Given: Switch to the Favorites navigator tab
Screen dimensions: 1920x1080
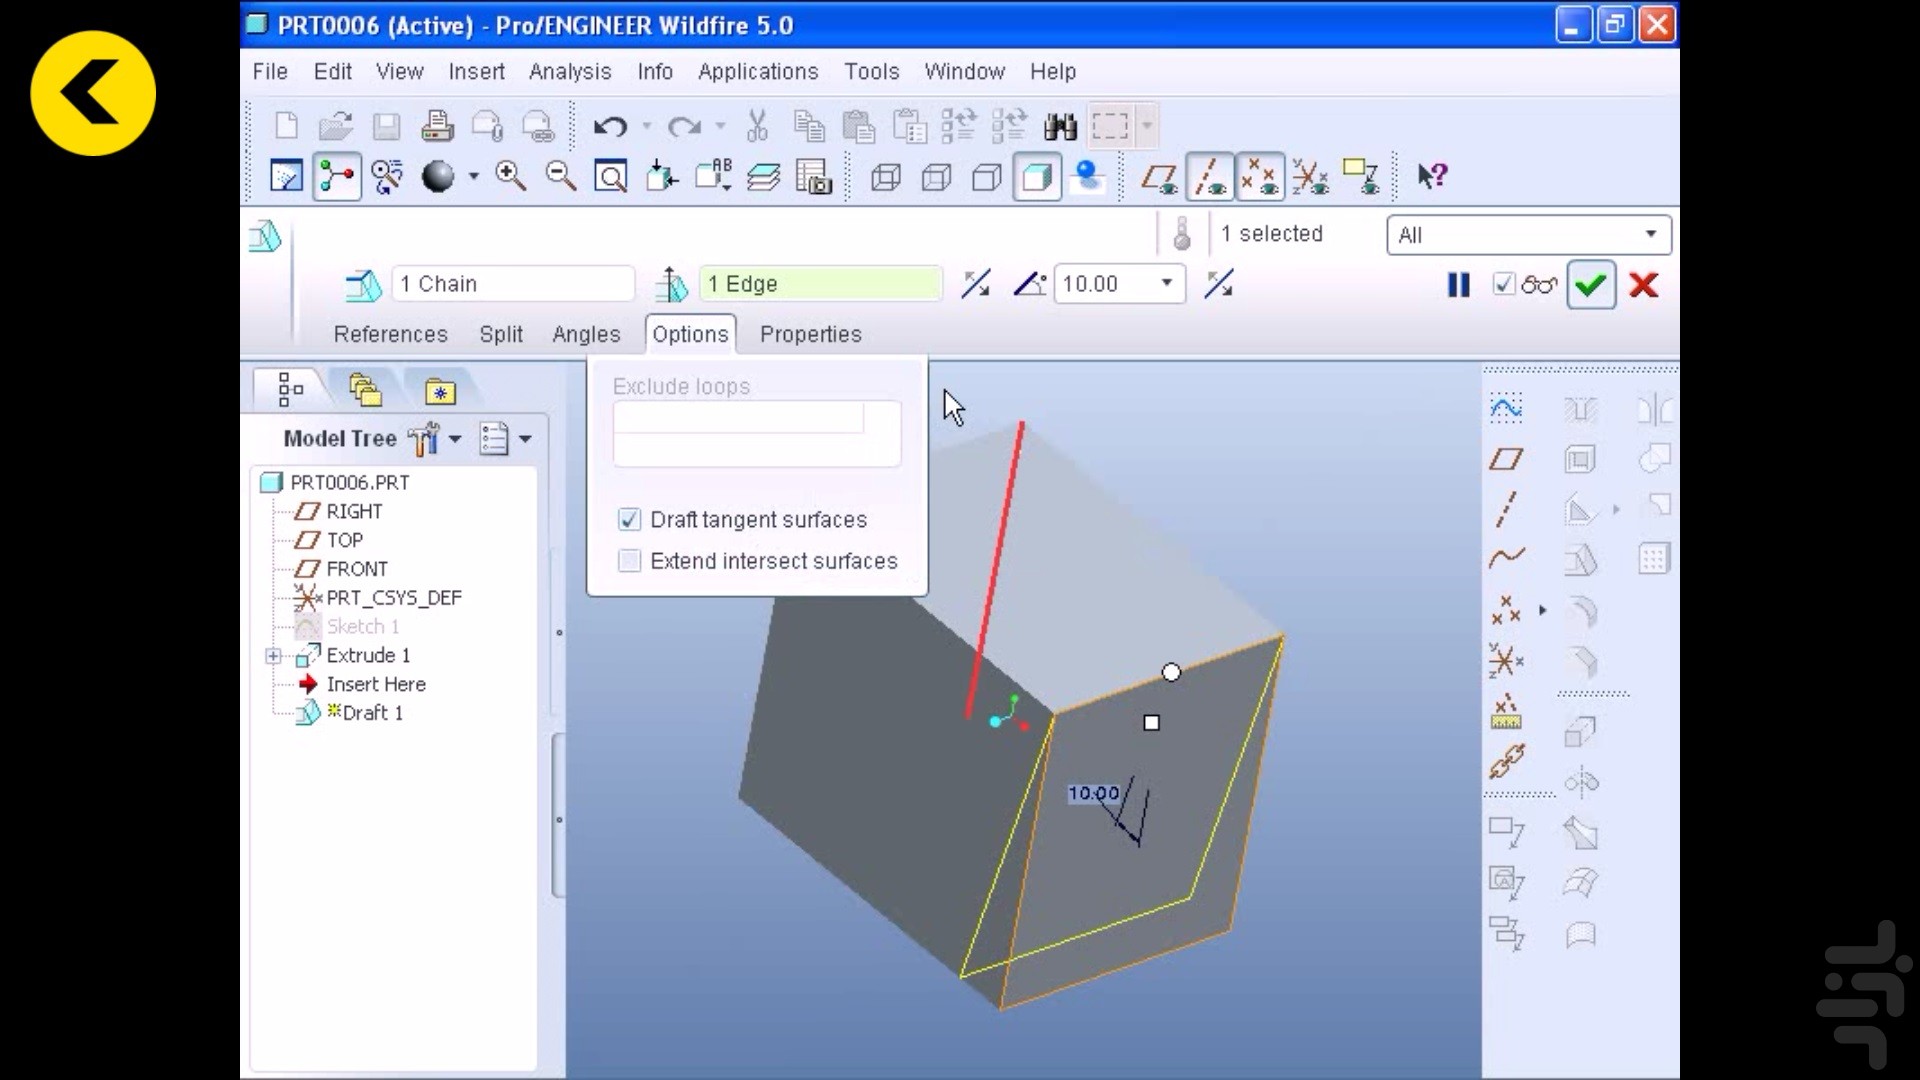Looking at the screenshot, I should (440, 390).
